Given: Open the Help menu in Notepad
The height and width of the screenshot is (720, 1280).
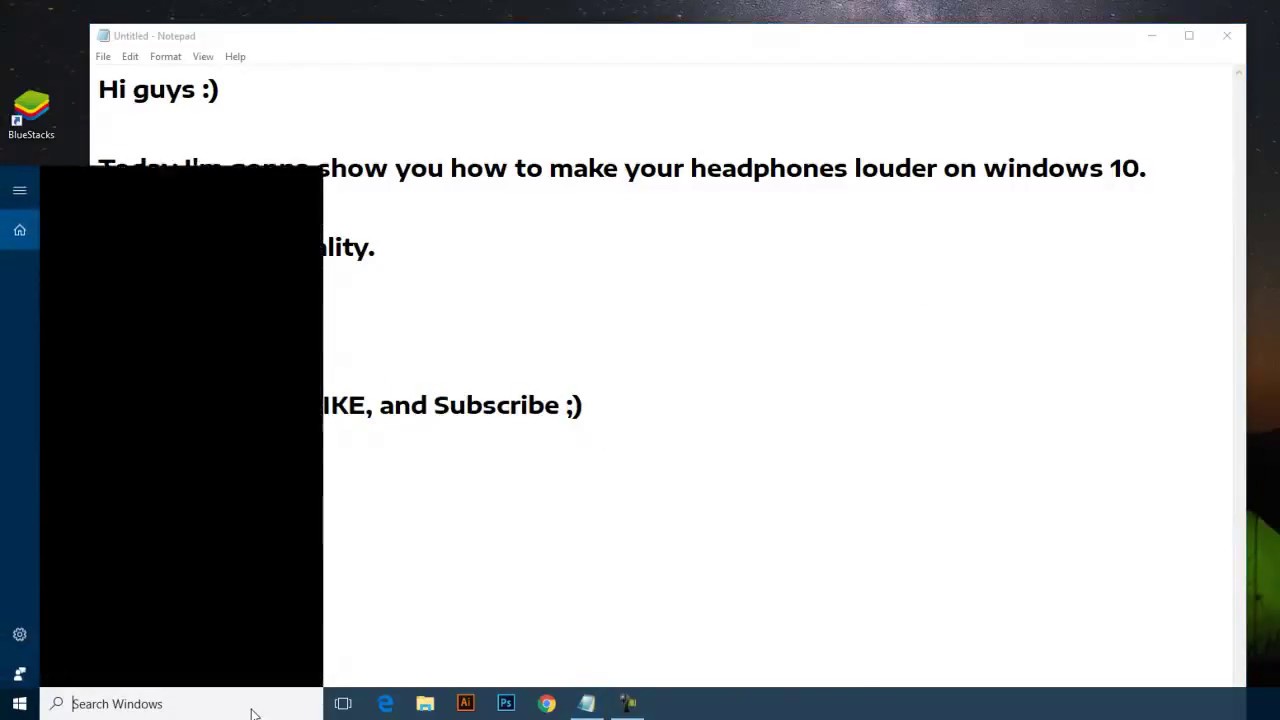Looking at the screenshot, I should [x=235, y=57].
